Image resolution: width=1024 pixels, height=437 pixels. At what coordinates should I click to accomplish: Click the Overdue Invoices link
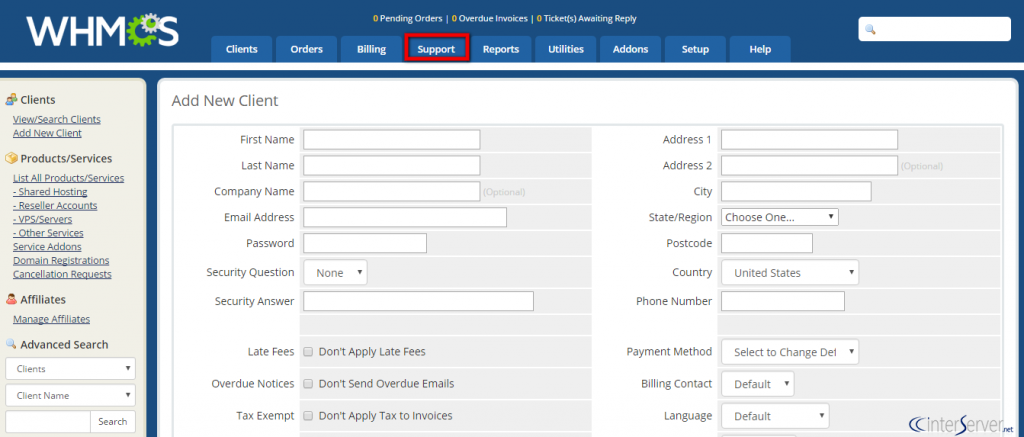pyautogui.click(x=489, y=18)
